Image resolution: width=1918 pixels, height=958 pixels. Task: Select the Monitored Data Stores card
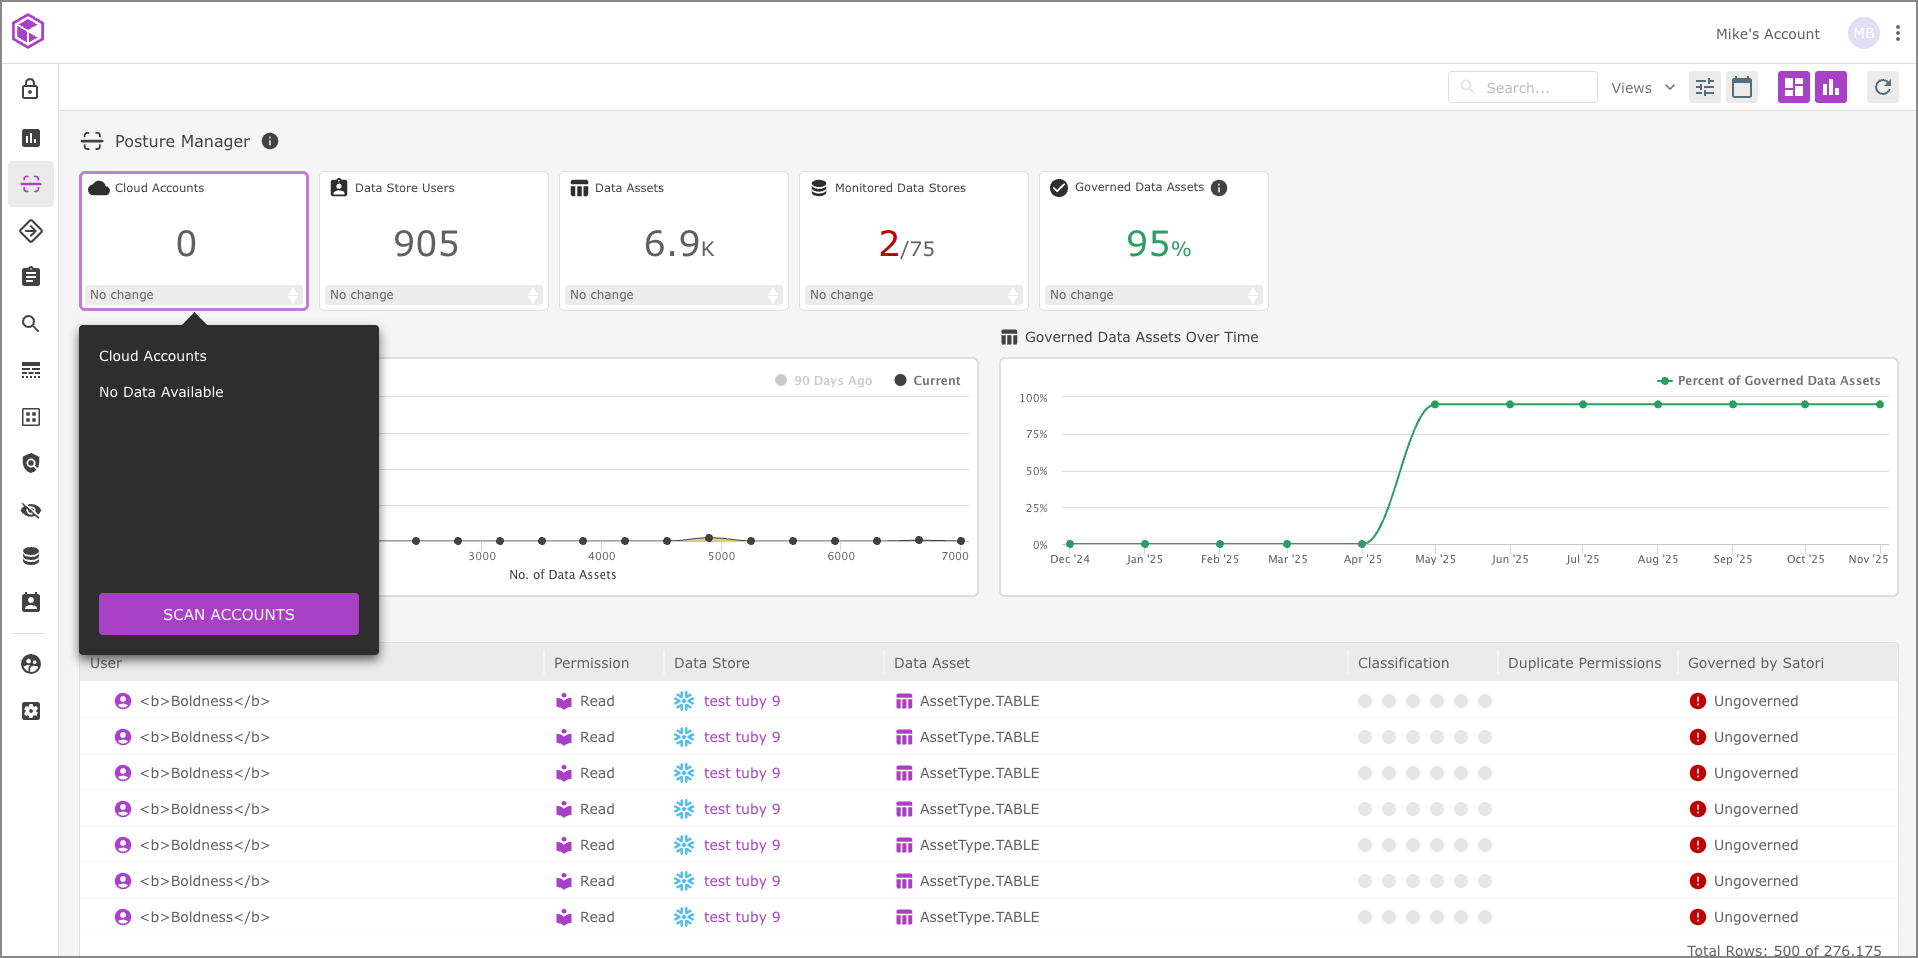coord(913,240)
